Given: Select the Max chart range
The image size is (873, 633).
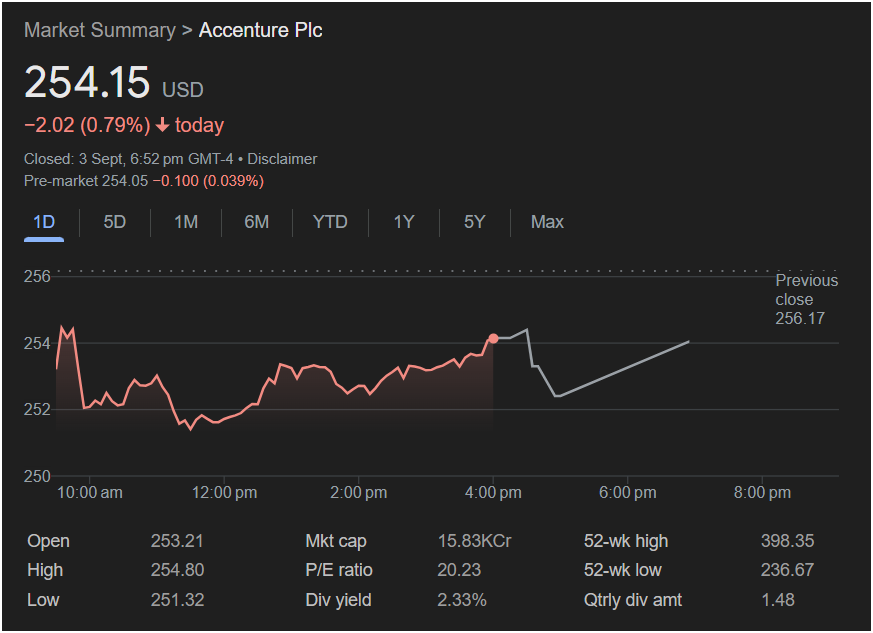Looking at the screenshot, I should (547, 222).
